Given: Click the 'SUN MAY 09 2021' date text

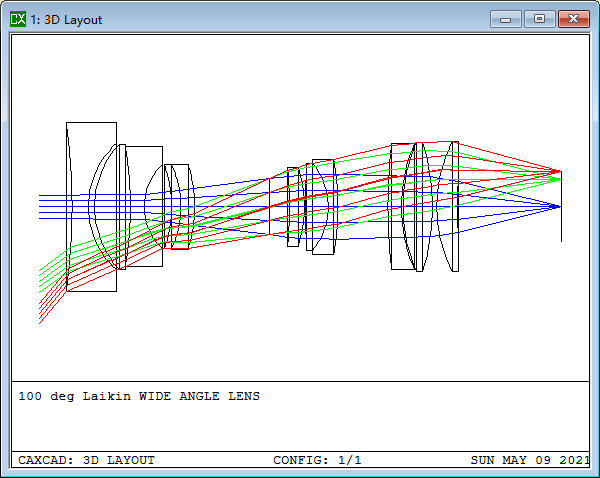Looking at the screenshot, I should click(x=530, y=460).
